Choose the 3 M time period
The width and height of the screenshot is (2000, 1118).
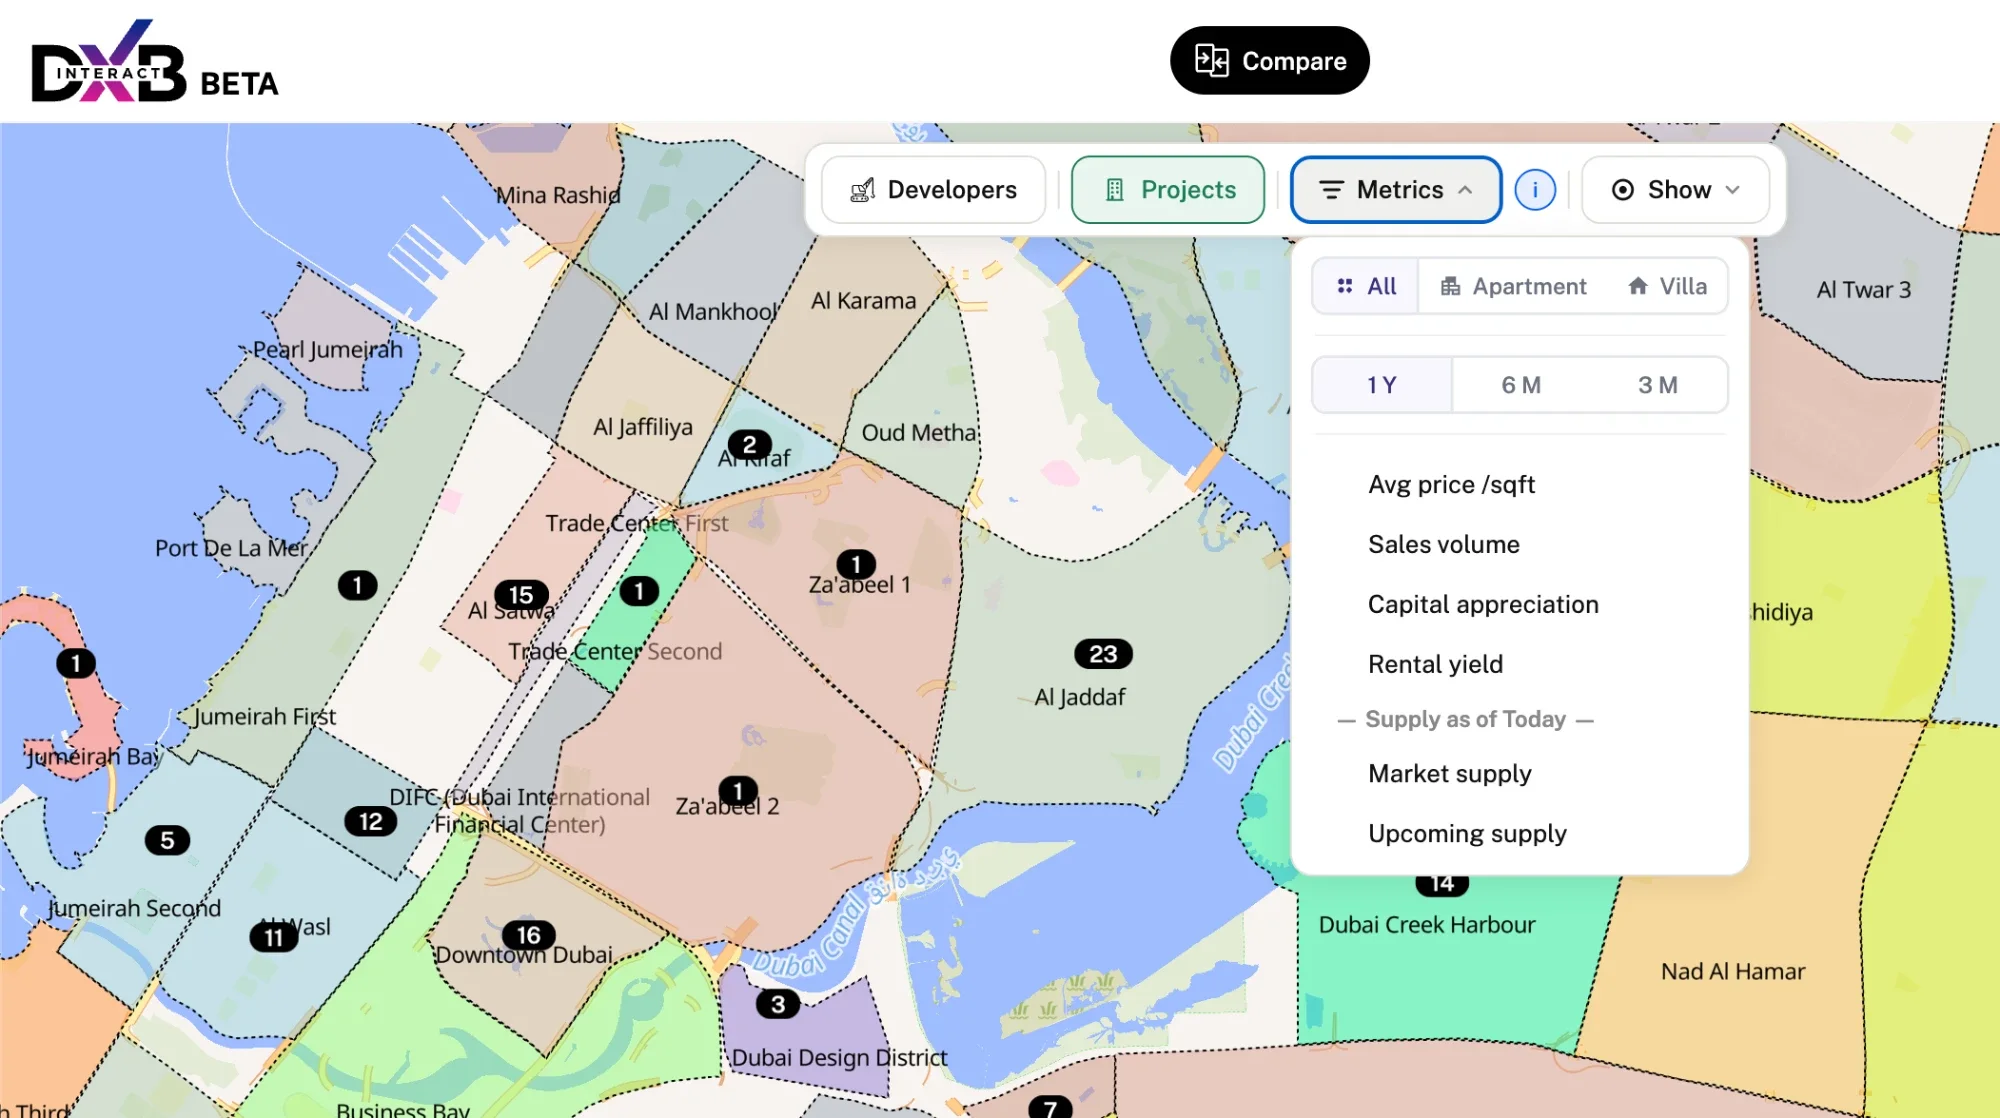coord(1658,385)
